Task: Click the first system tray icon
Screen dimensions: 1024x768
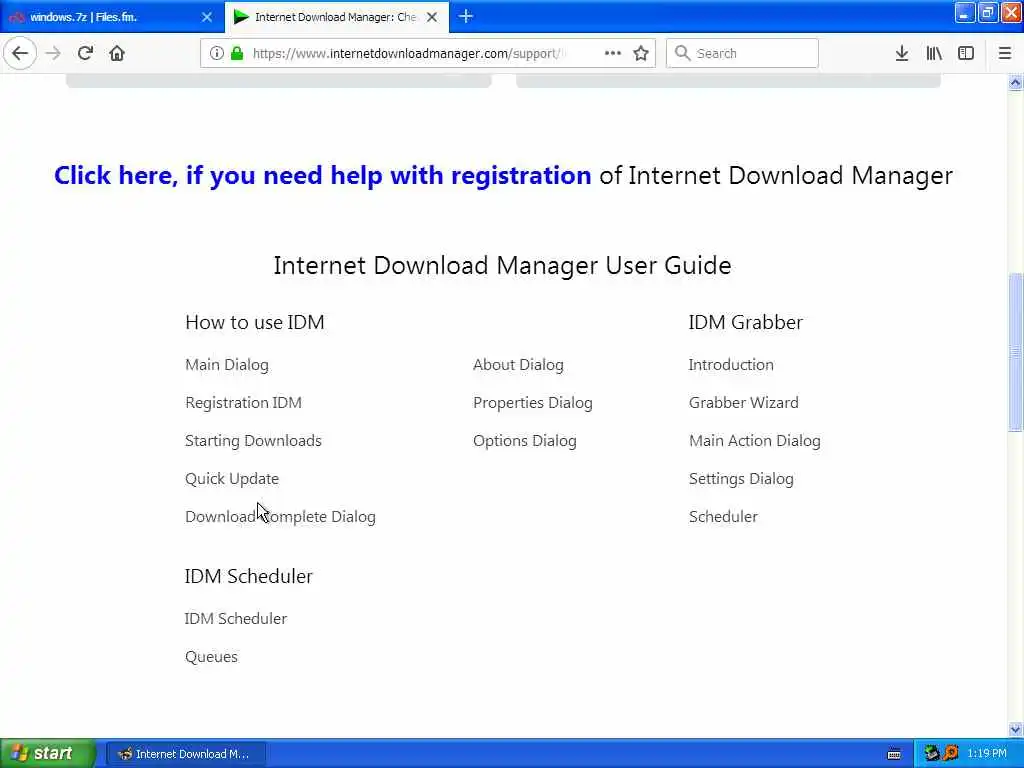Action: [x=931, y=753]
